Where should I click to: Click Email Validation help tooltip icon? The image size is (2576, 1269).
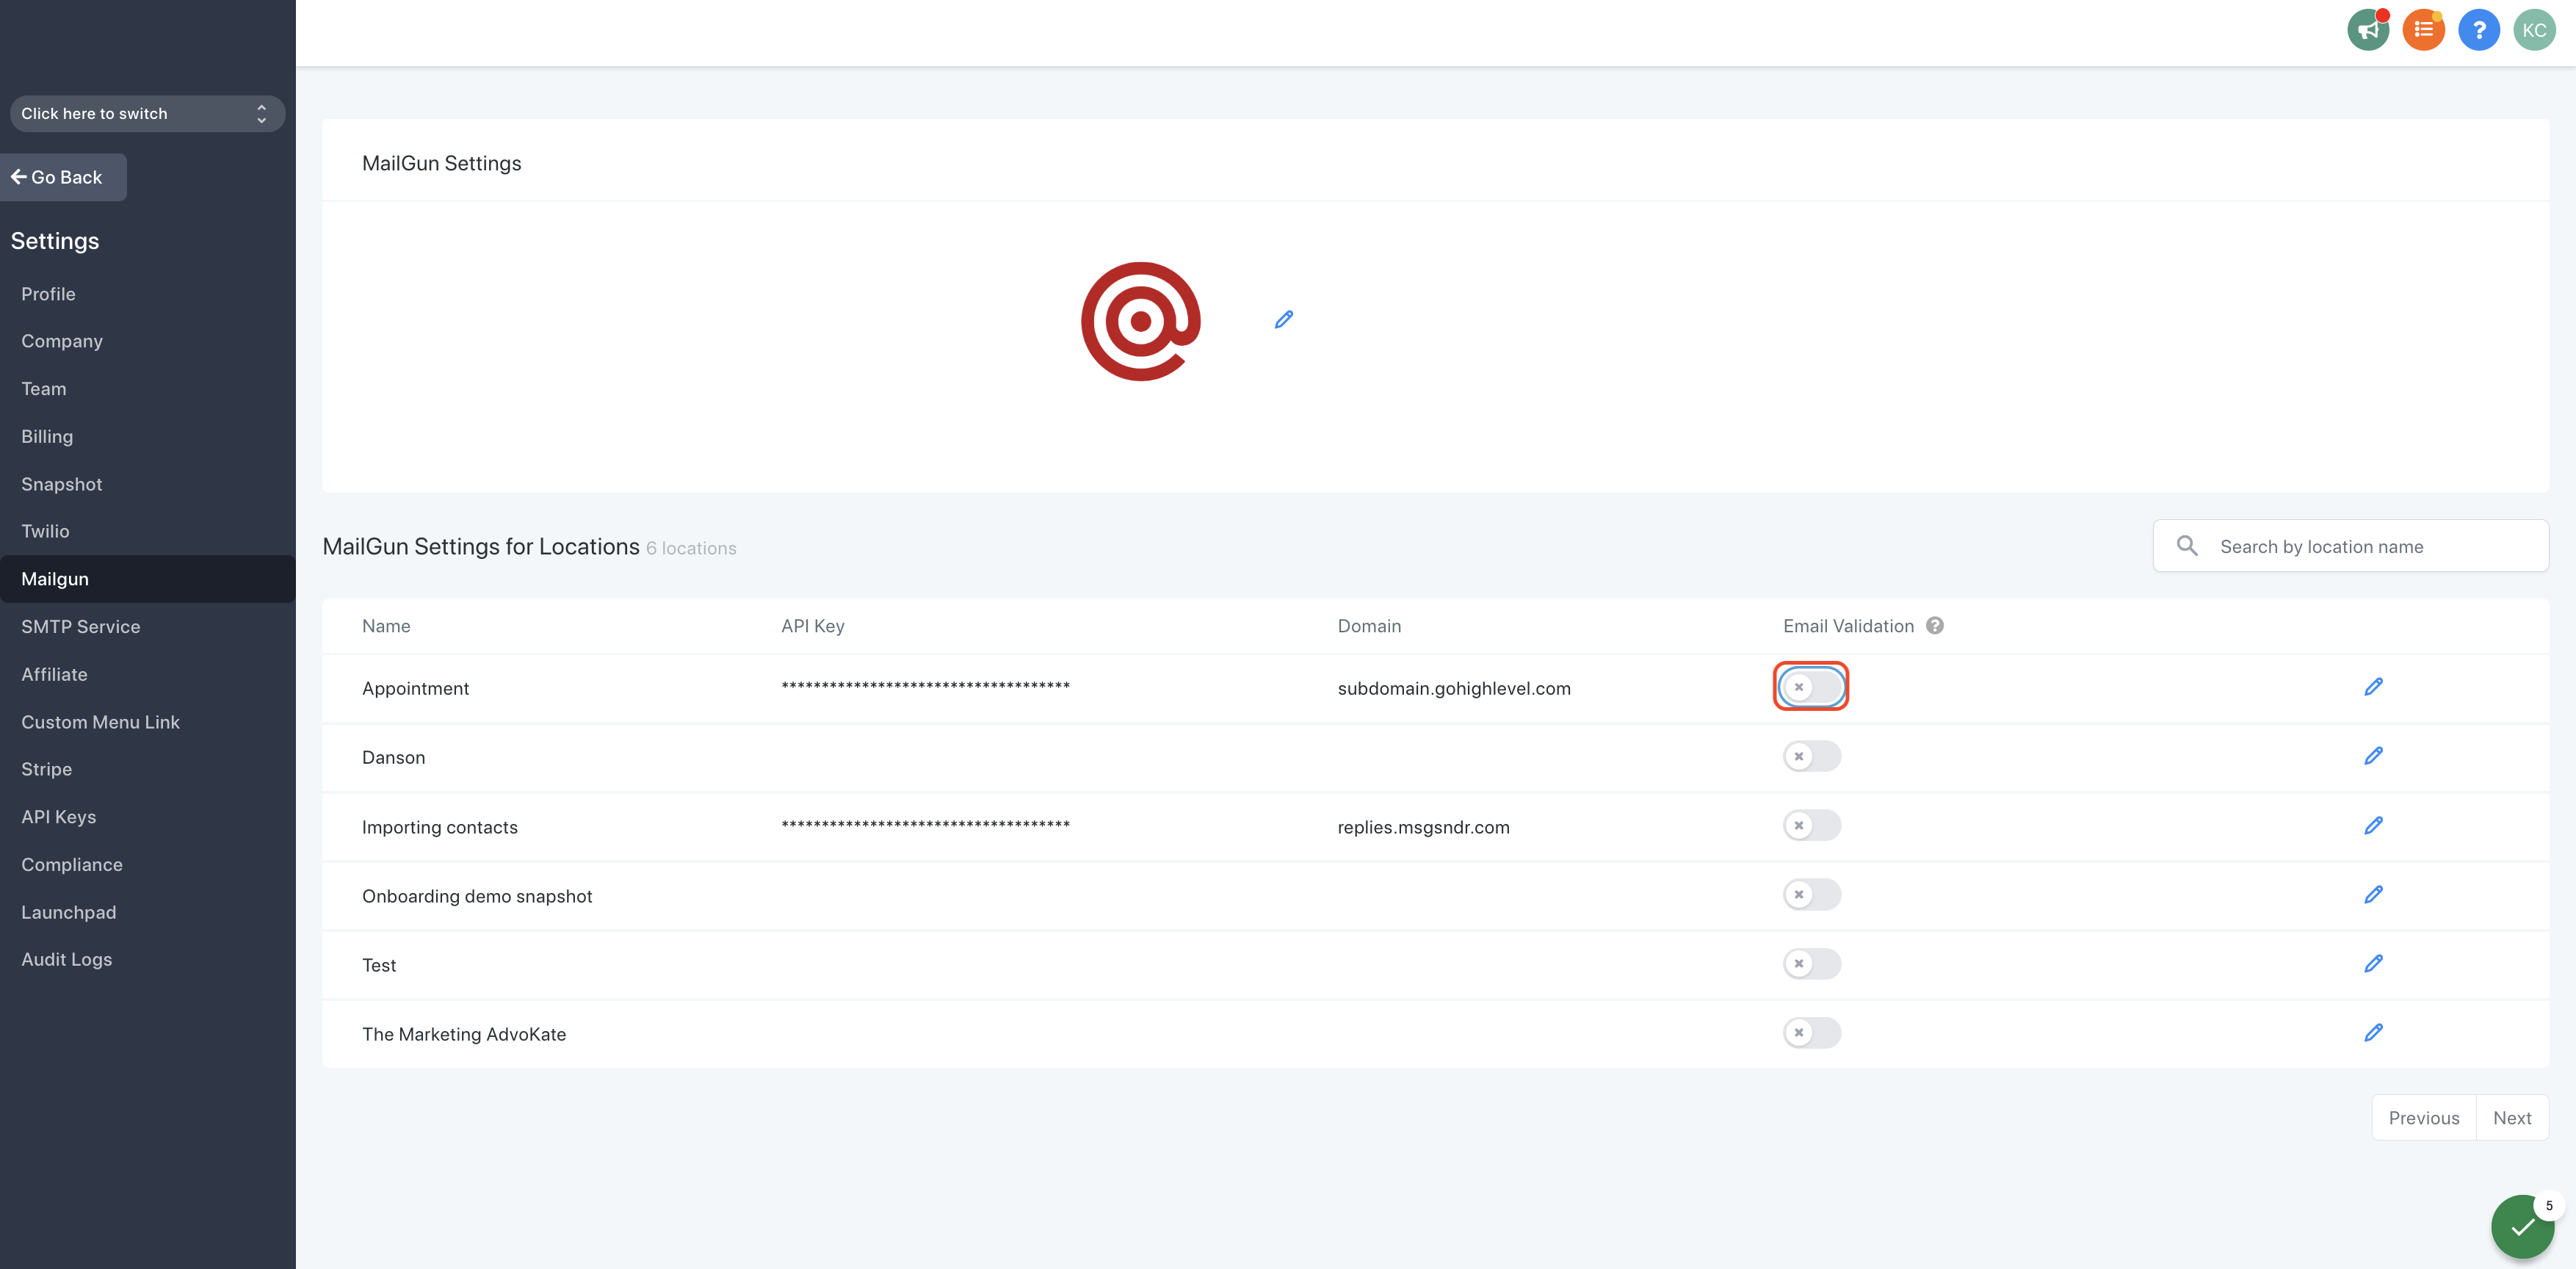(1935, 626)
